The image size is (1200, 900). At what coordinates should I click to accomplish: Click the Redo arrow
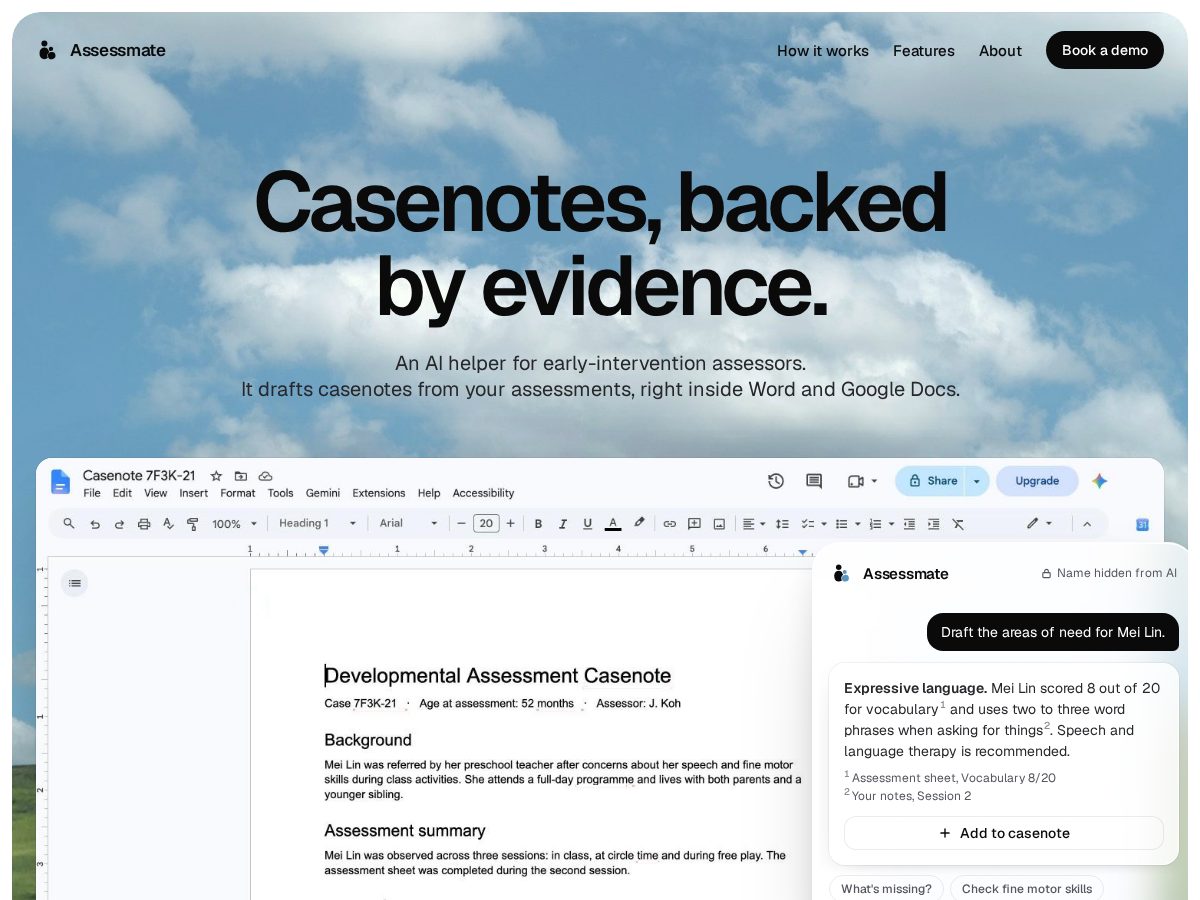[119, 523]
